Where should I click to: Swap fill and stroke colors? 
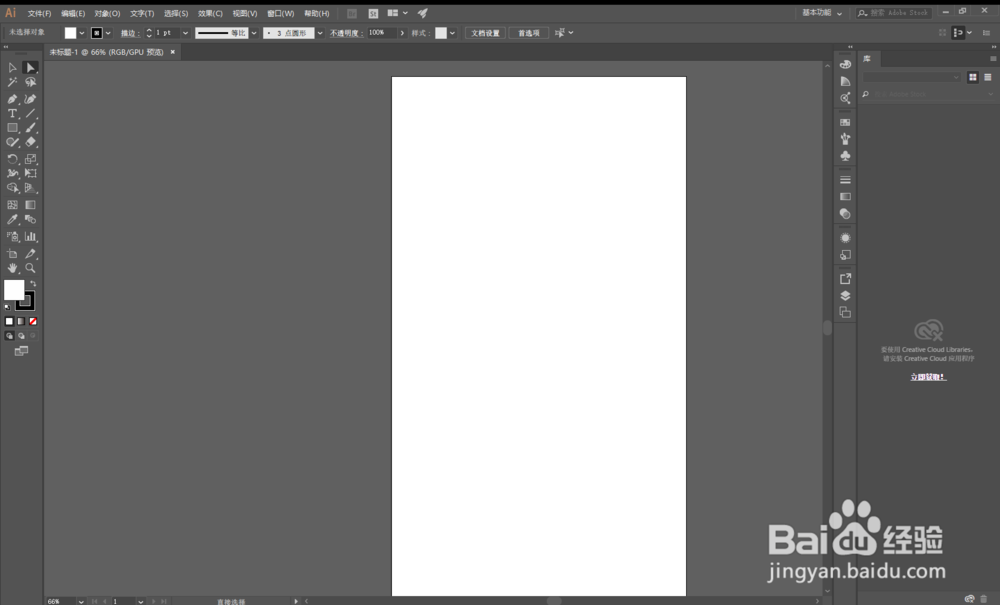(33, 284)
